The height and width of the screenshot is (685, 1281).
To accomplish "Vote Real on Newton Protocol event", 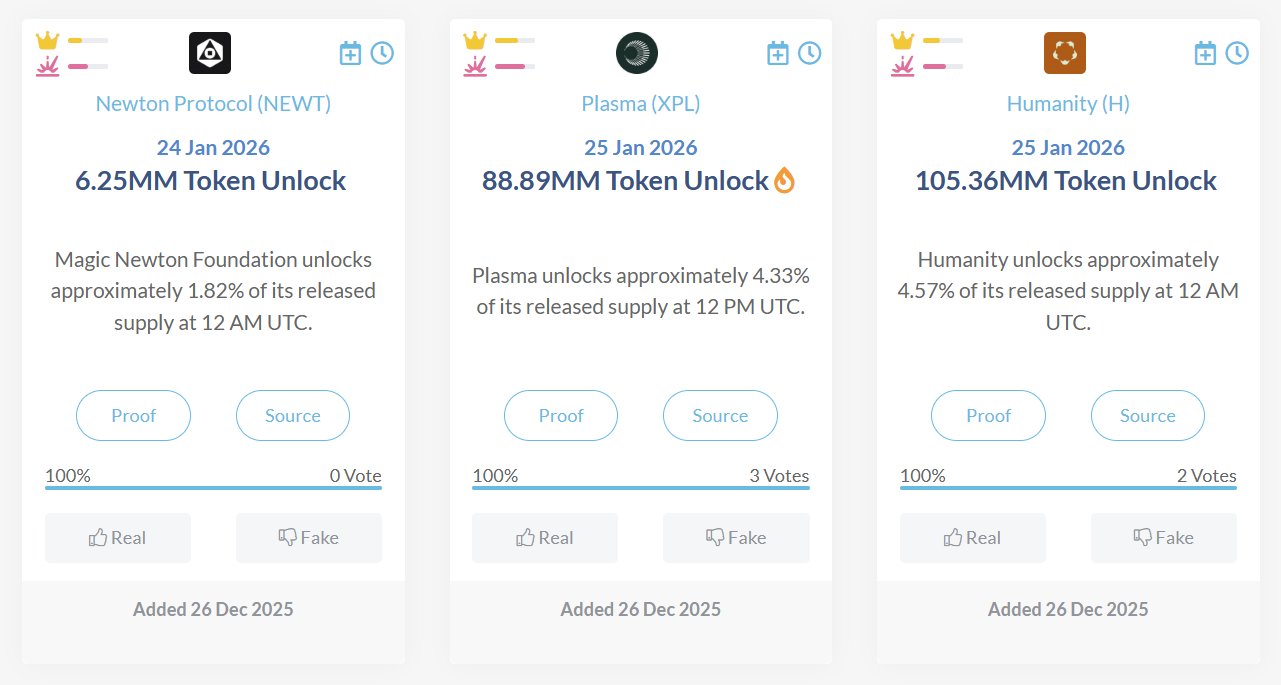I will (x=118, y=538).
